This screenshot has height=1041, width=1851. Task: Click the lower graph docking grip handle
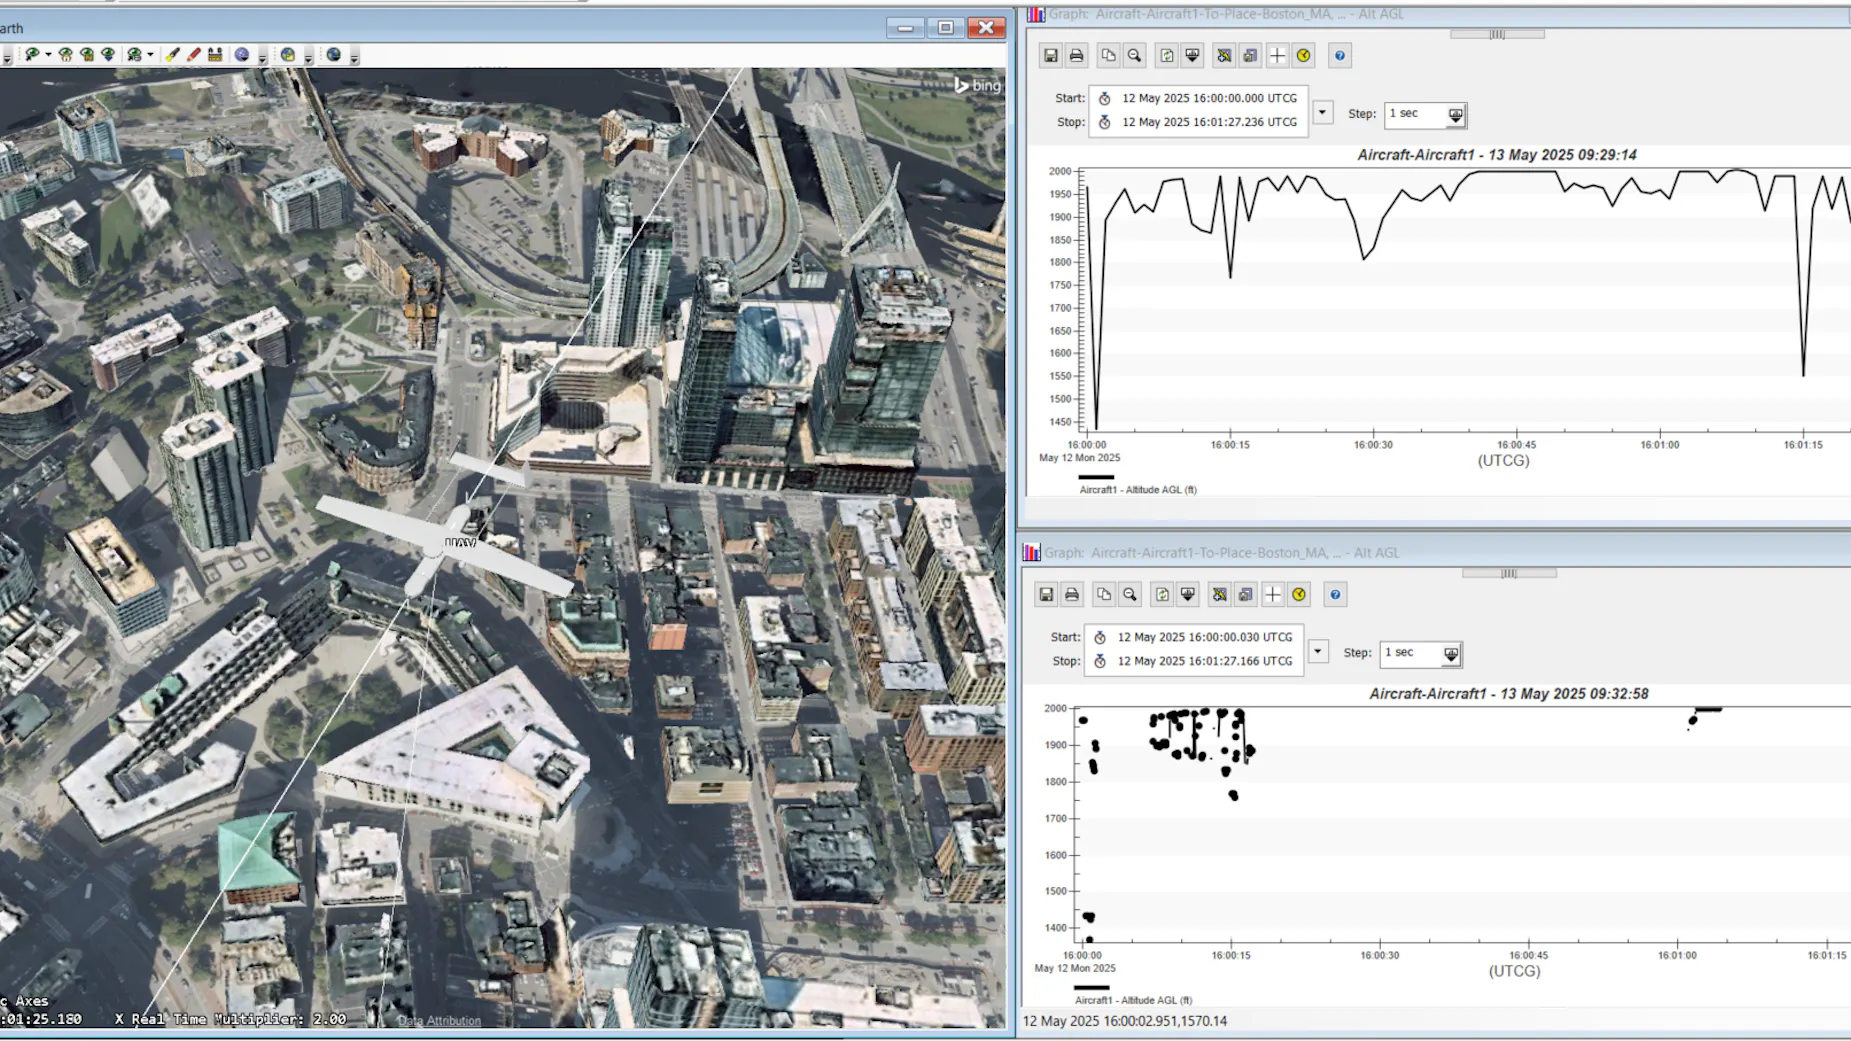1509,574
